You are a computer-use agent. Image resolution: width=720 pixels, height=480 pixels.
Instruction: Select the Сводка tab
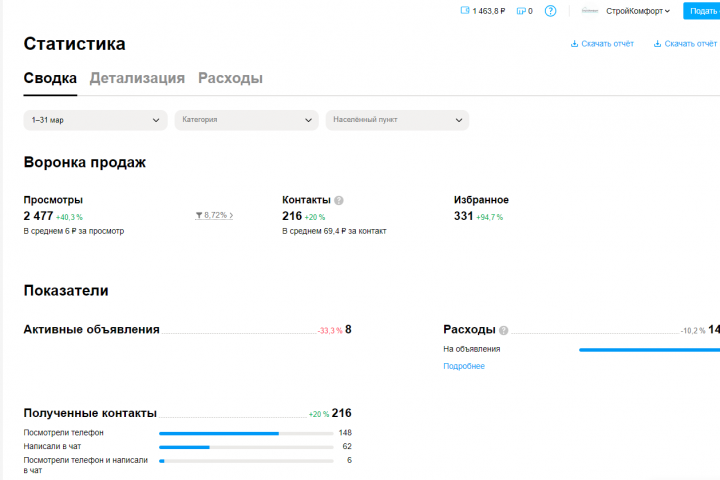click(x=50, y=78)
